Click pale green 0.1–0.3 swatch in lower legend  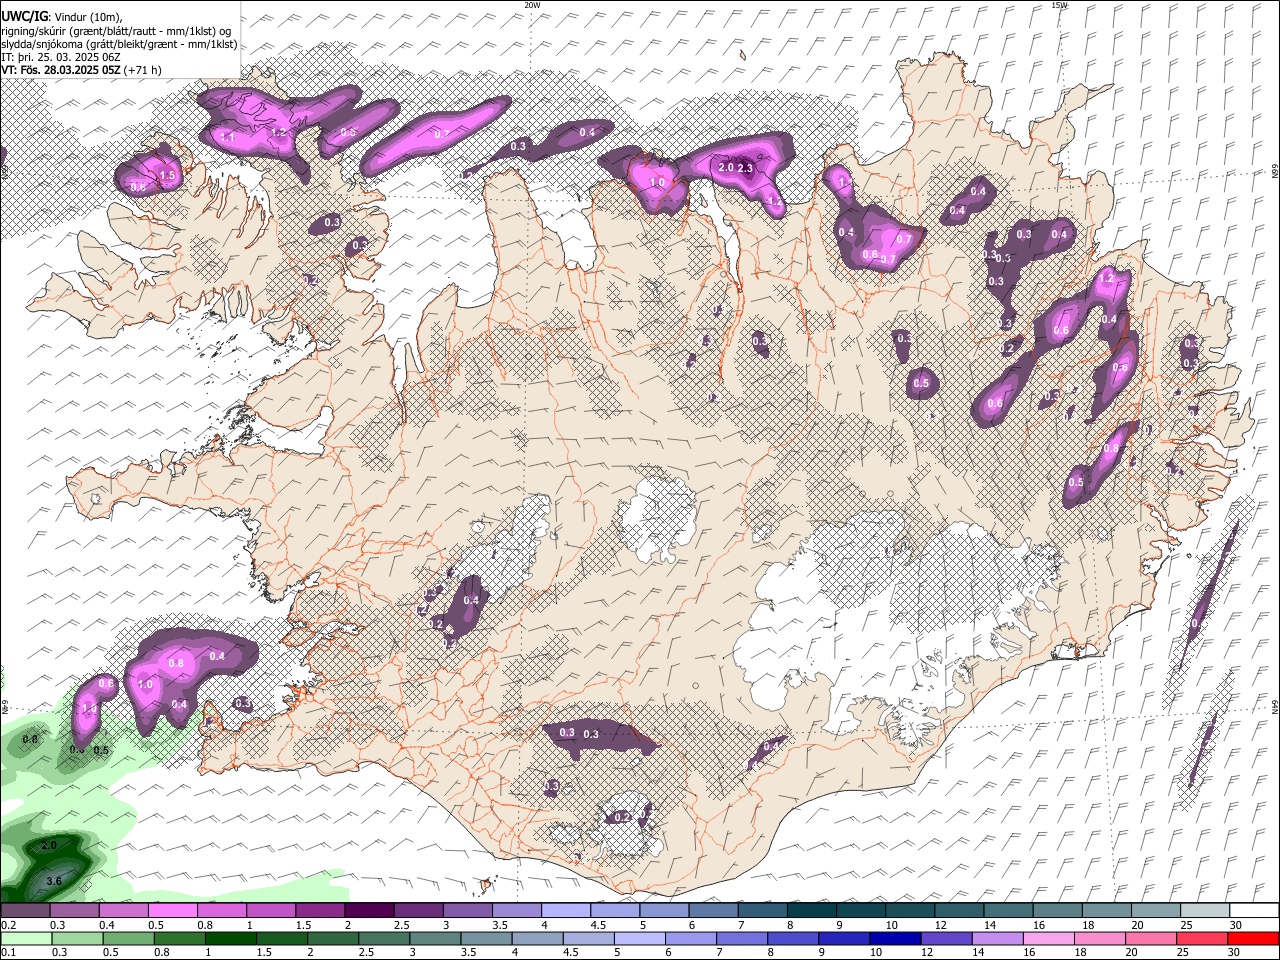25,938
